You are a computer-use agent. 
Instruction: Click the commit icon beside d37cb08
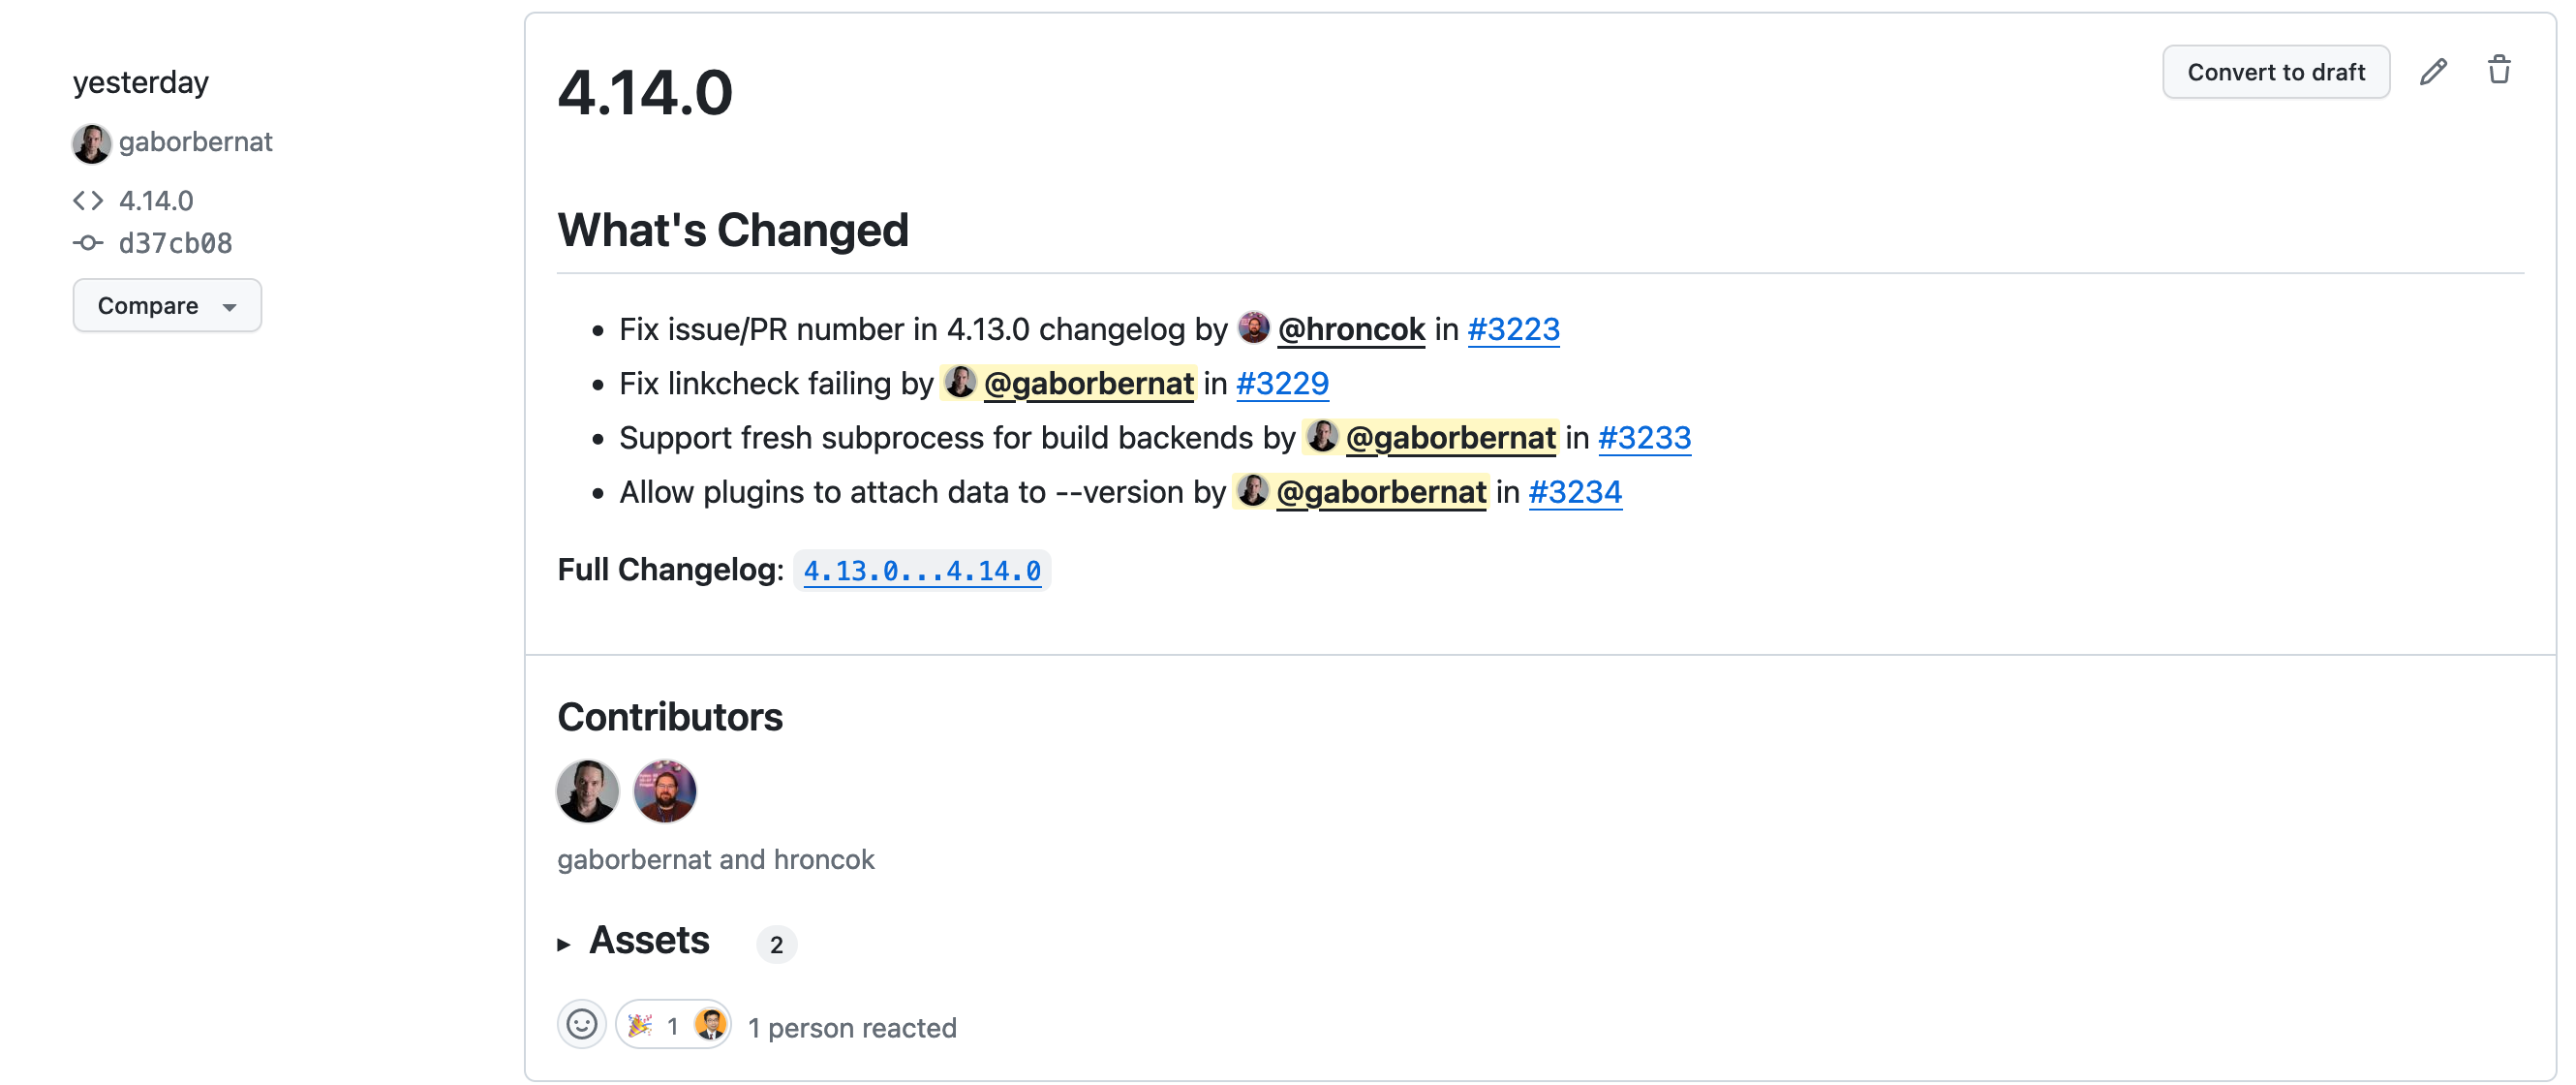click(88, 243)
